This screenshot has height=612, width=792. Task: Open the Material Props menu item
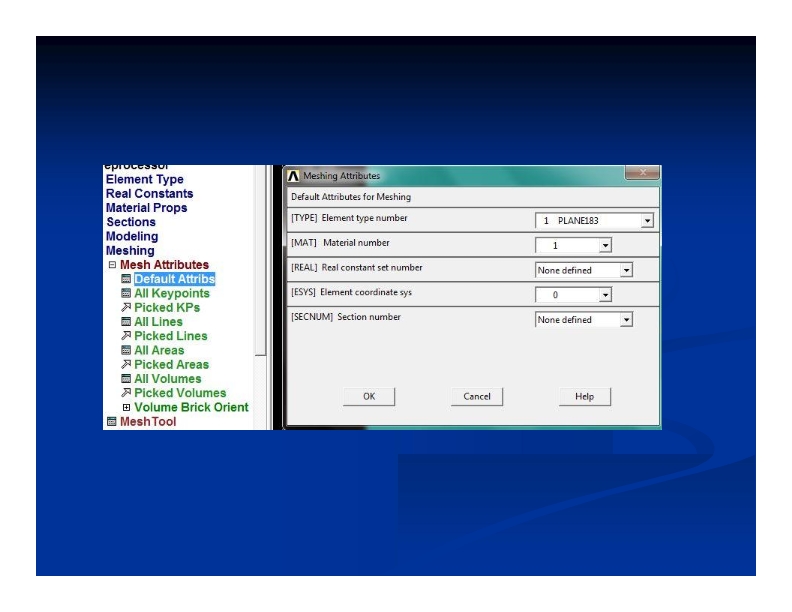tap(146, 208)
